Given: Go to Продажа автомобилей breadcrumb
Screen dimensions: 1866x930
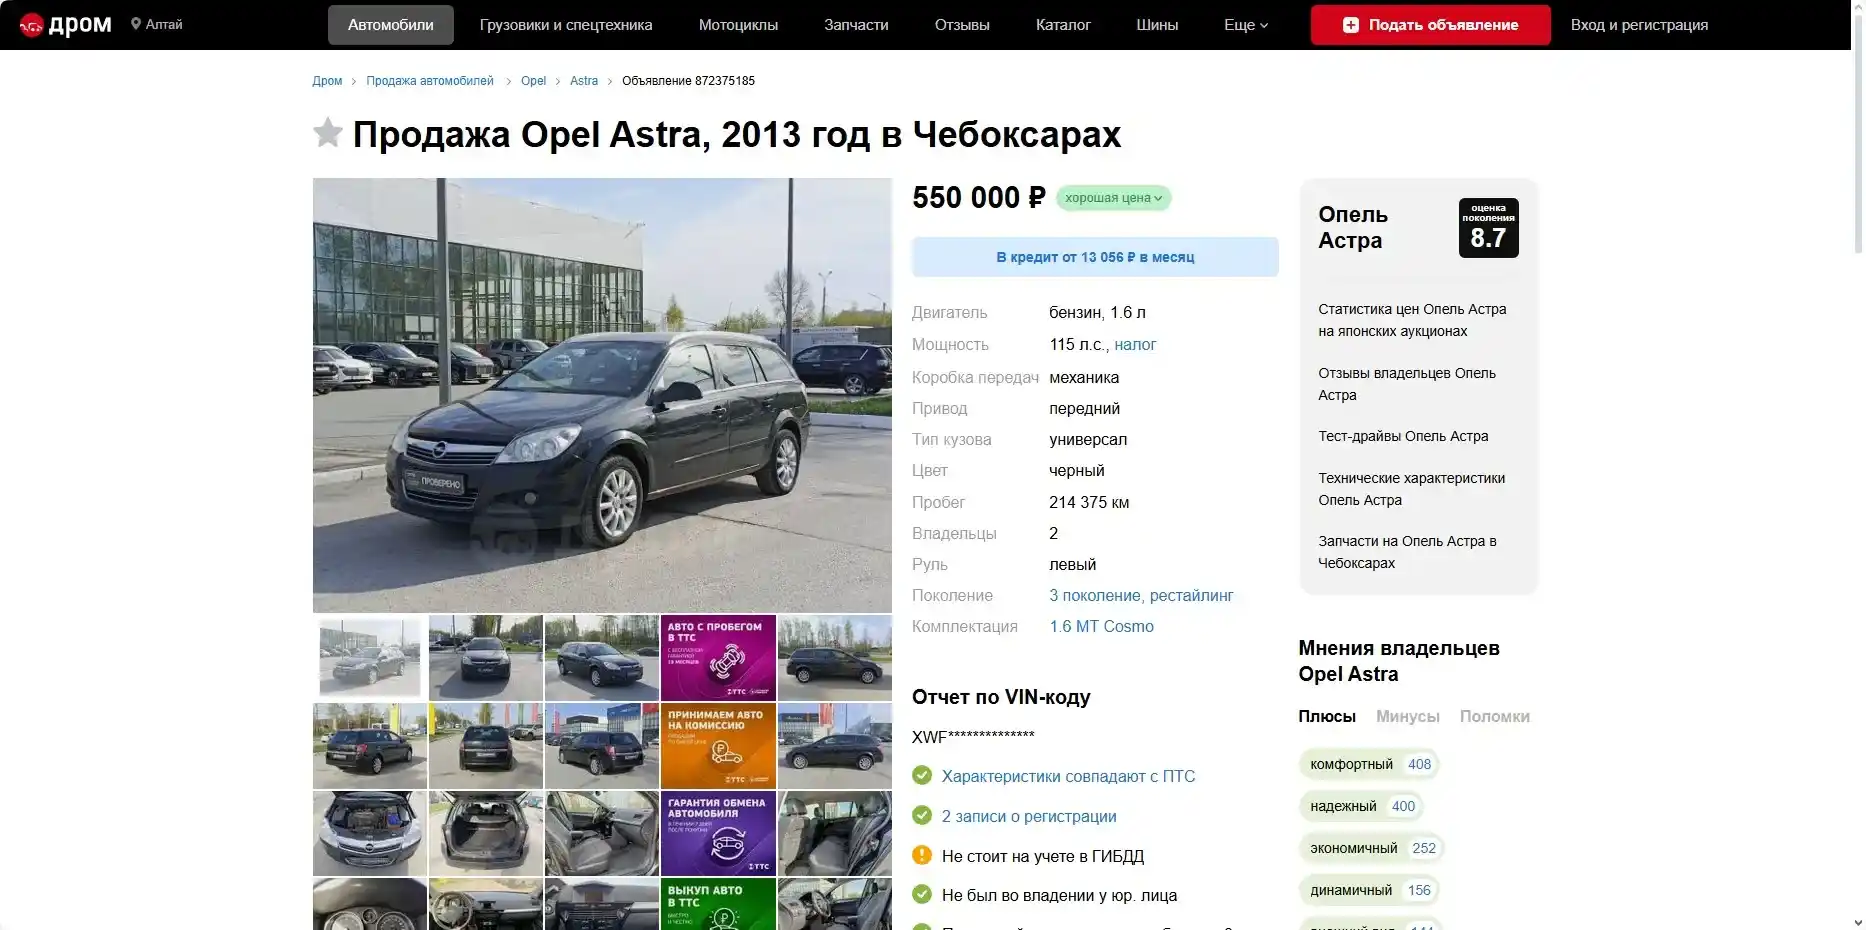Looking at the screenshot, I should pyautogui.click(x=430, y=81).
